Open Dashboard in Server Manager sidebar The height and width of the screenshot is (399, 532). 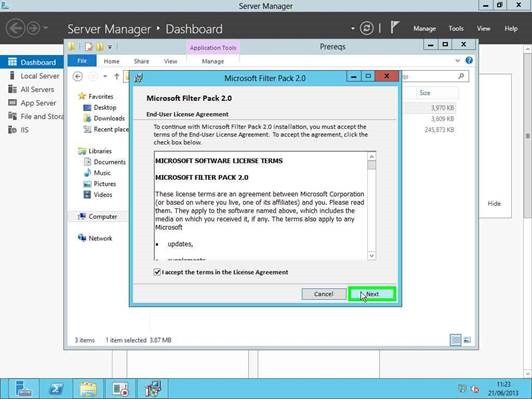coord(32,62)
